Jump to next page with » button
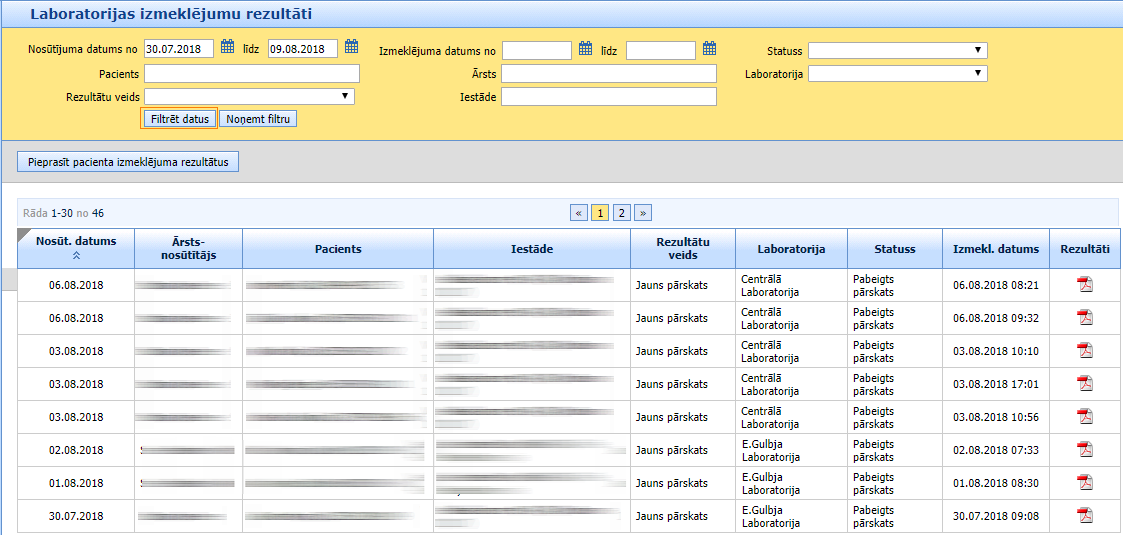This screenshot has height=535, width=1123. [x=643, y=213]
